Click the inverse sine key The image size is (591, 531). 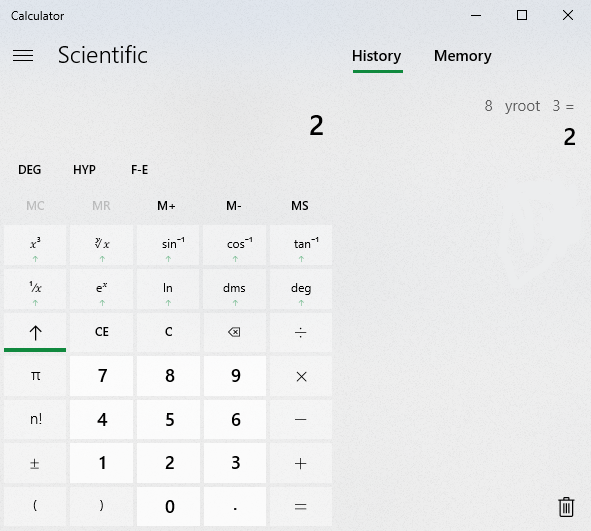click(168, 245)
